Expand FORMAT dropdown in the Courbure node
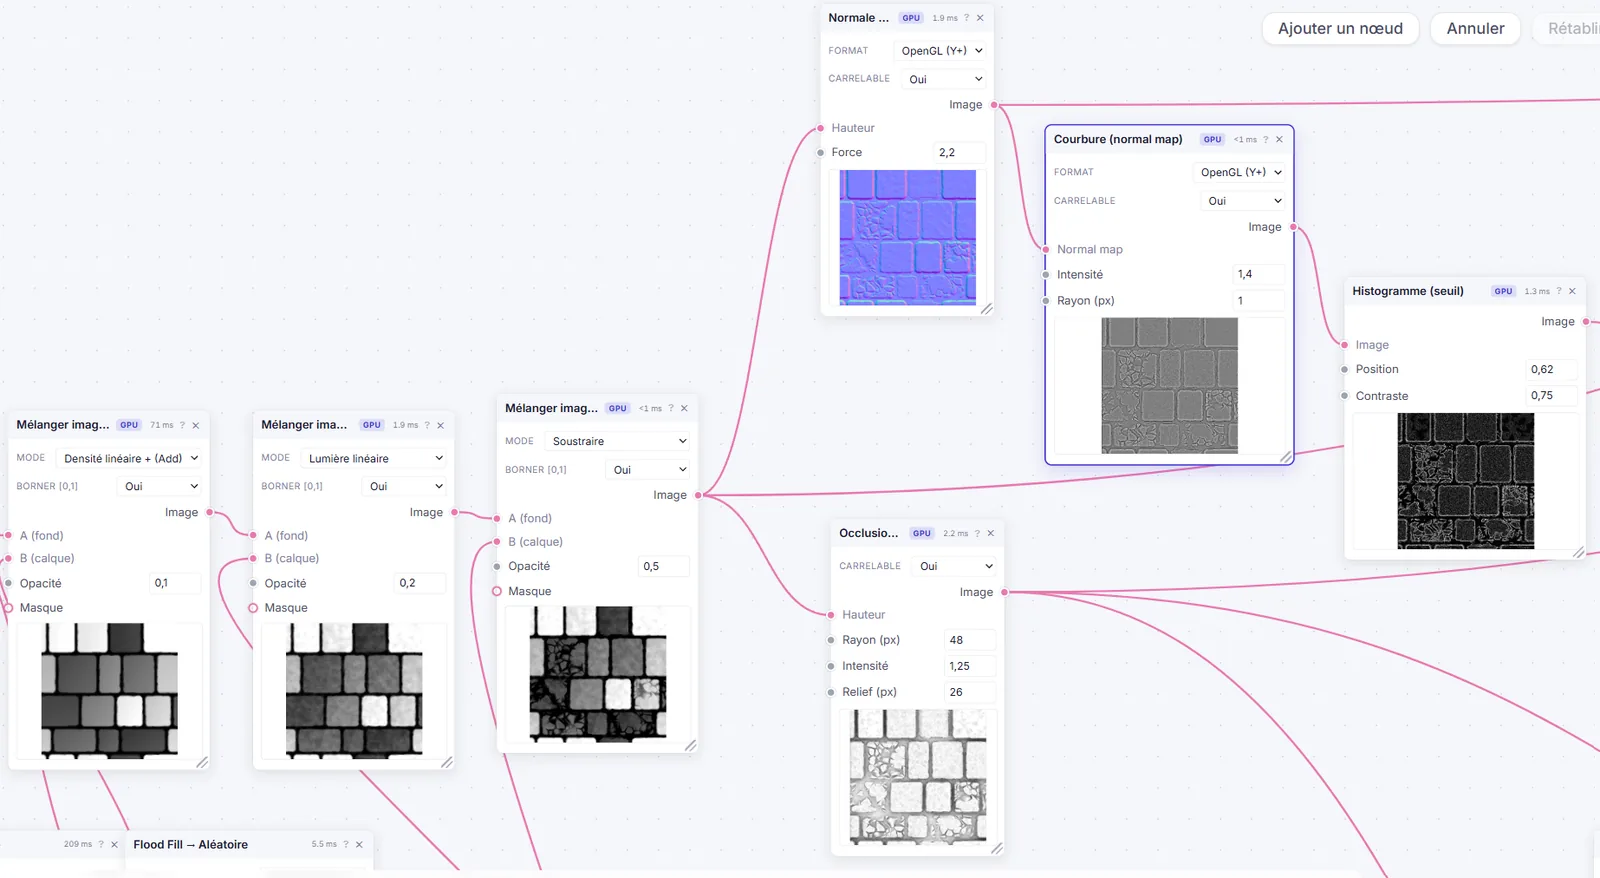 click(x=1240, y=172)
